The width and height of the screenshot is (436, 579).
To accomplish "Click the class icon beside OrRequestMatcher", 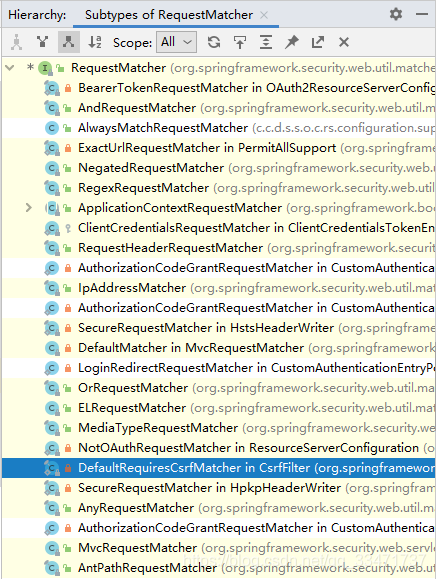I will [x=52, y=388].
